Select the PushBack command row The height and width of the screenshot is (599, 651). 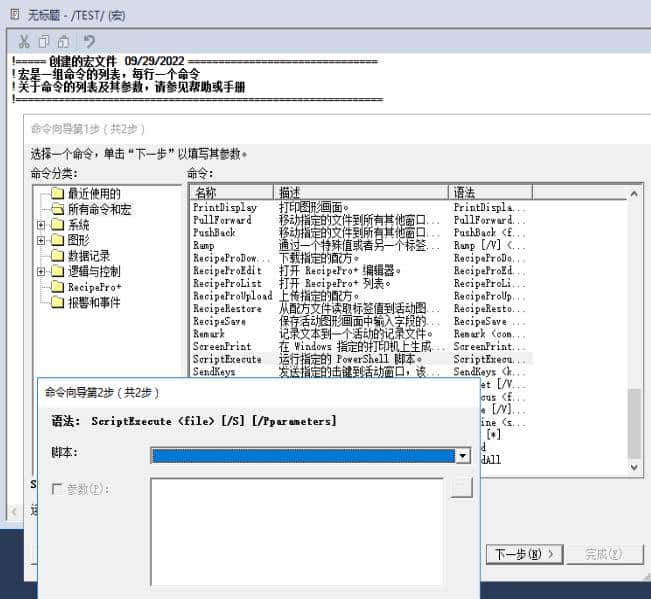361,232
